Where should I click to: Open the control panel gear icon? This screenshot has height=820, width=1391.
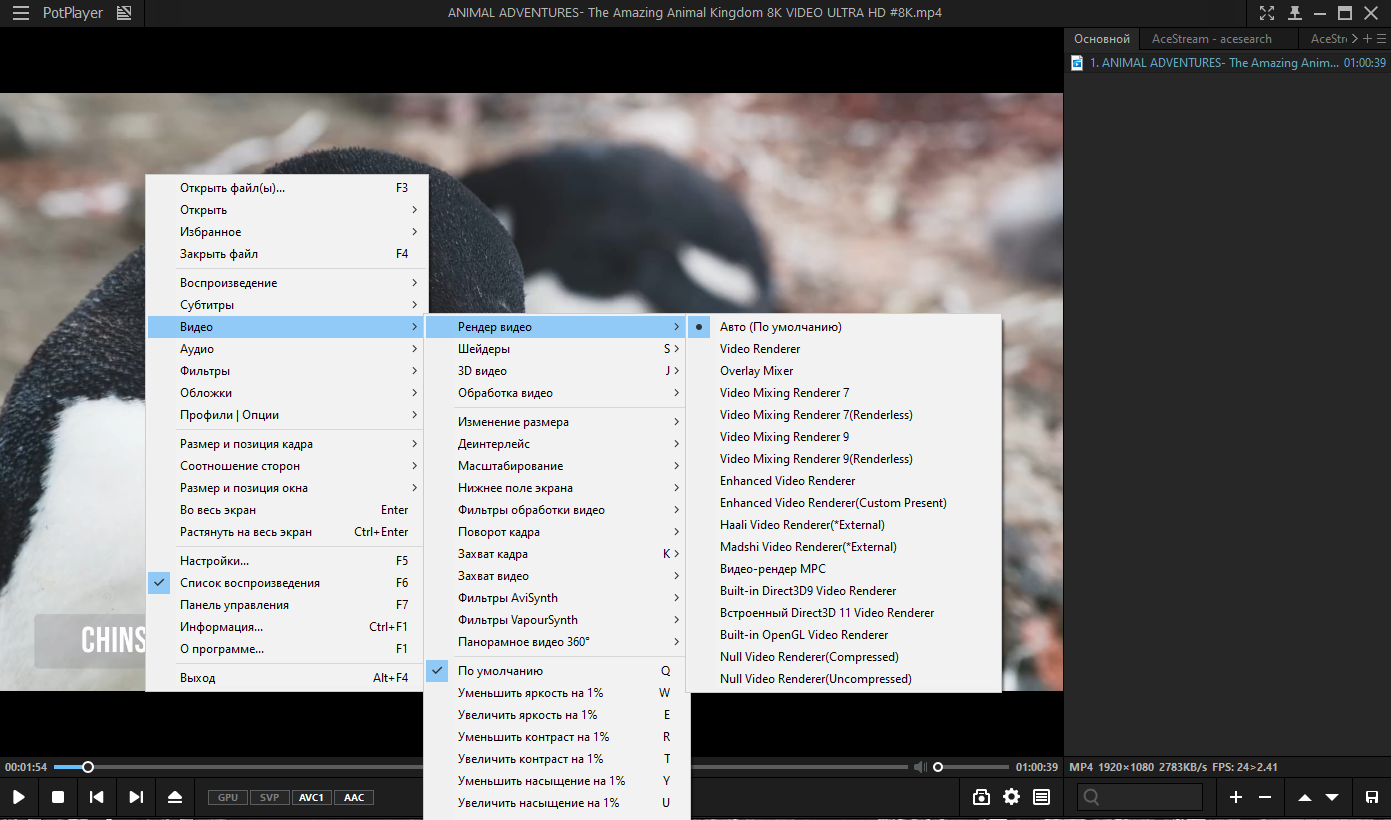pyautogui.click(x=1011, y=797)
